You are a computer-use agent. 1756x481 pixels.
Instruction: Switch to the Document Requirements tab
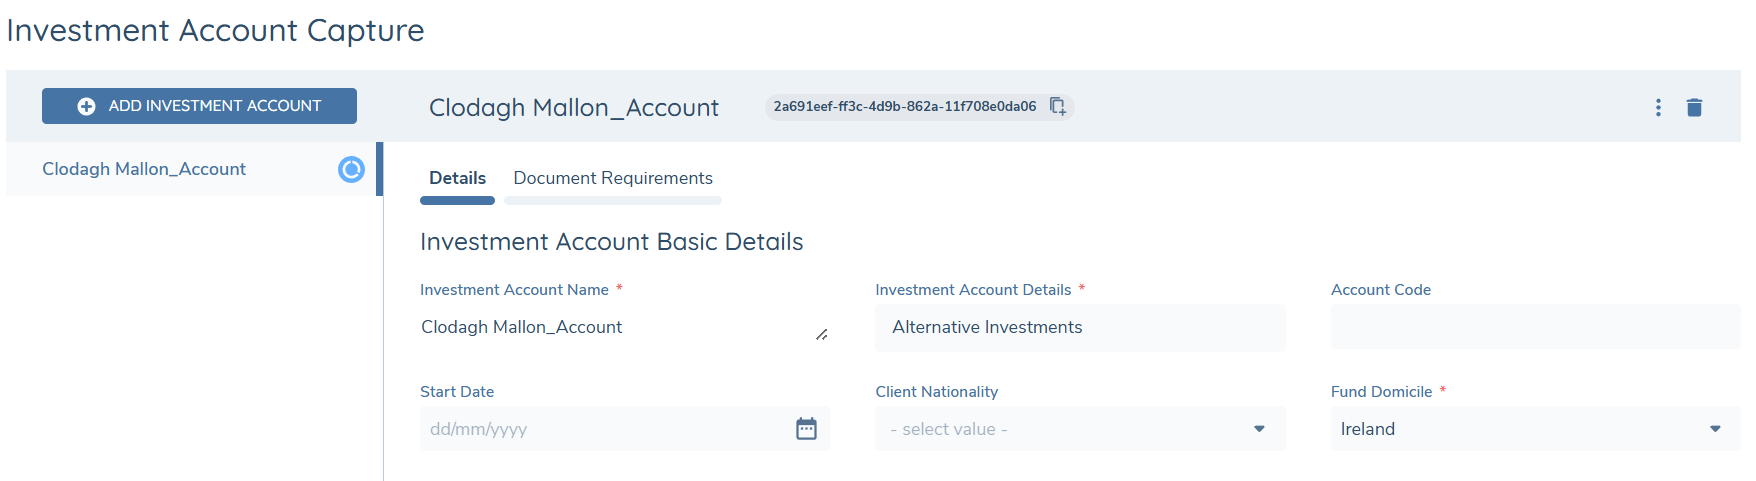[613, 178]
